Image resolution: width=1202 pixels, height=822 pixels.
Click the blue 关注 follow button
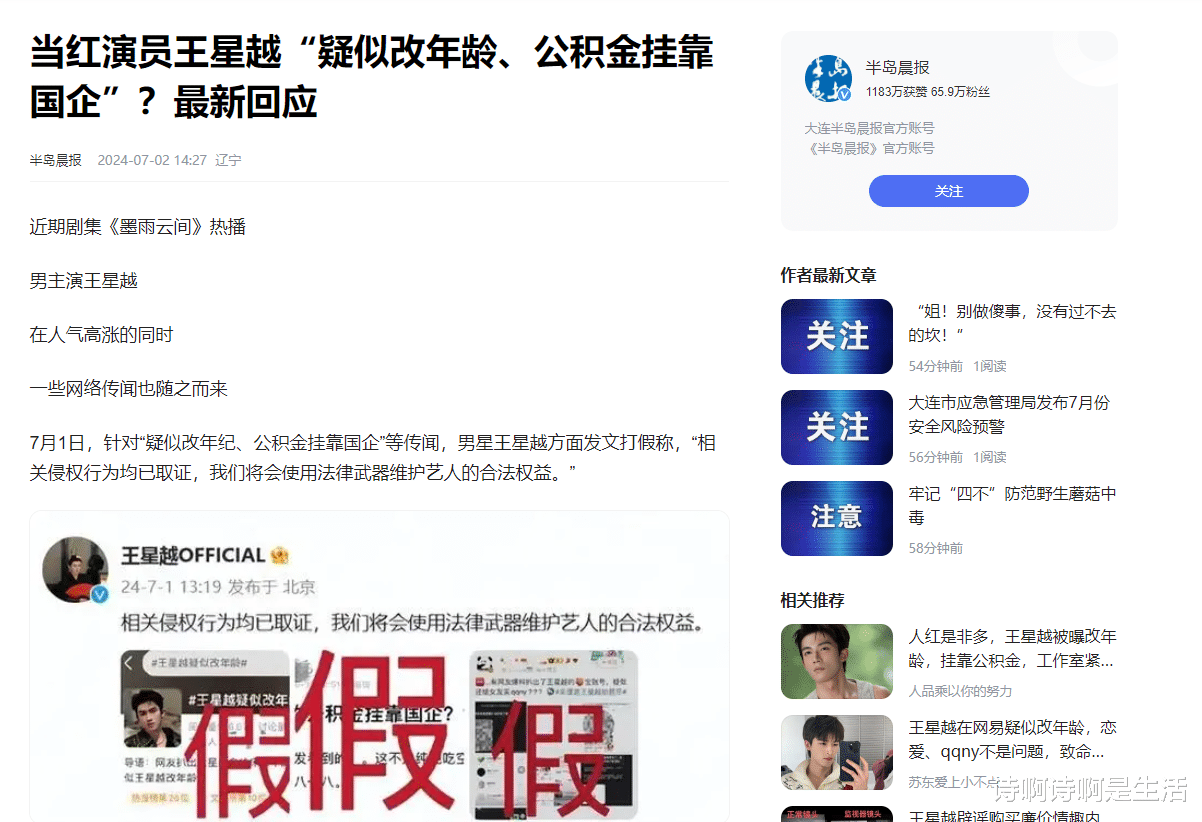point(948,191)
